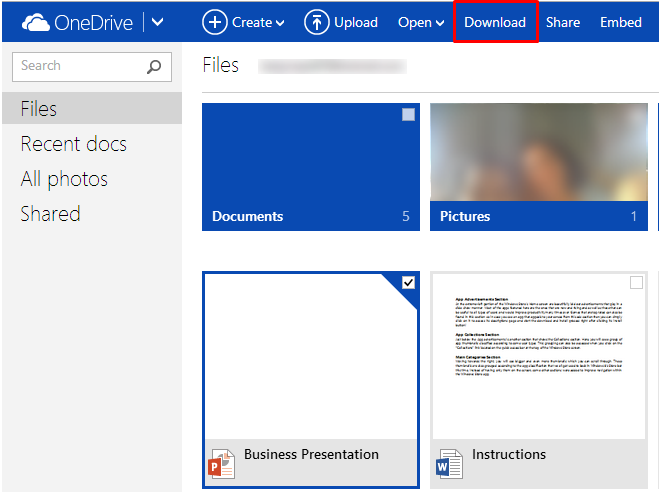Image resolution: width=661 pixels, height=492 pixels.
Task: Open the Instructions document preview thumbnail
Action: [x=539, y=356]
